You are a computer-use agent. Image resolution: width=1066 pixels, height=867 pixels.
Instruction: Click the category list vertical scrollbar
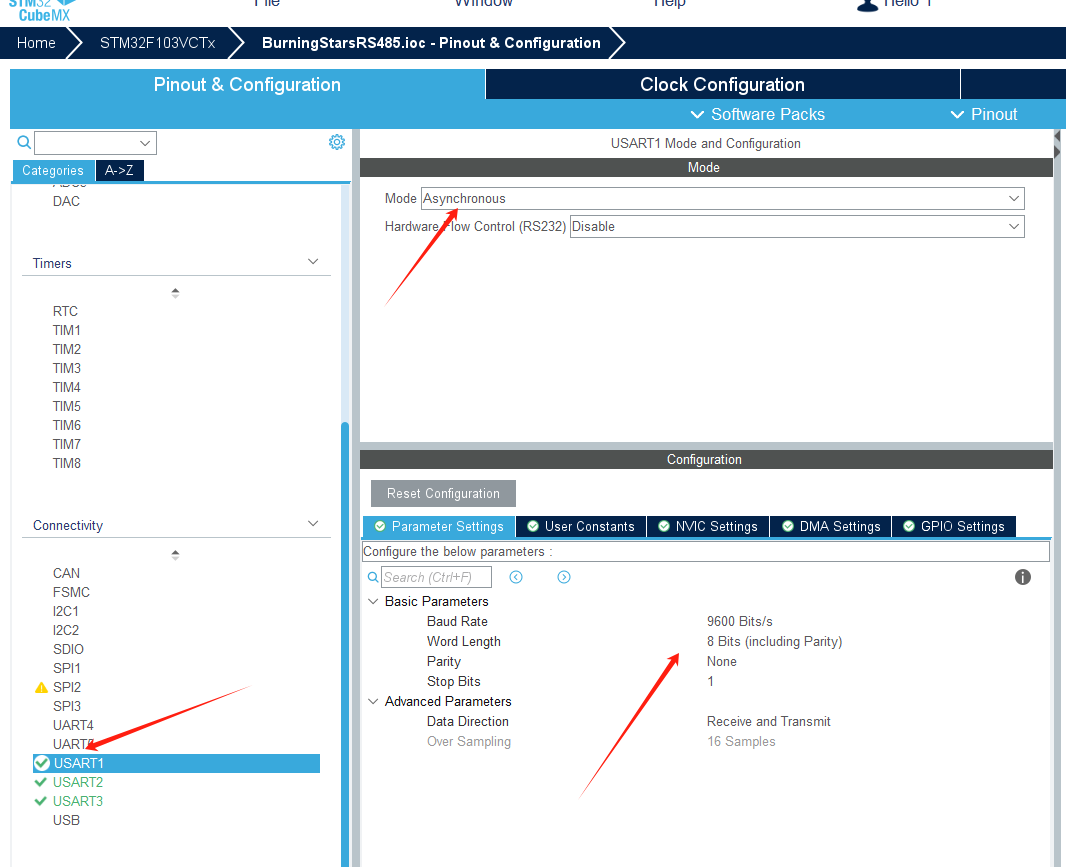tap(345, 643)
